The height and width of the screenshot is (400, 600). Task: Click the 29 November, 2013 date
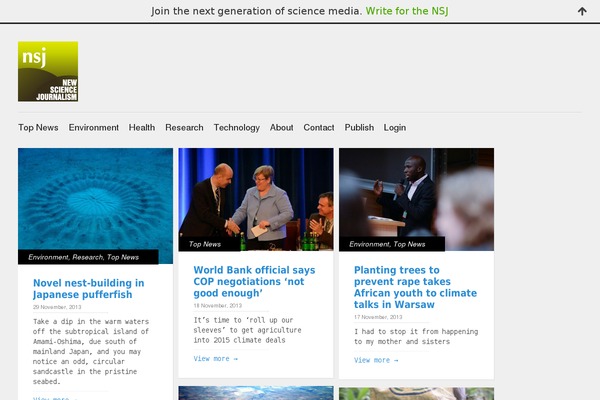(57, 307)
